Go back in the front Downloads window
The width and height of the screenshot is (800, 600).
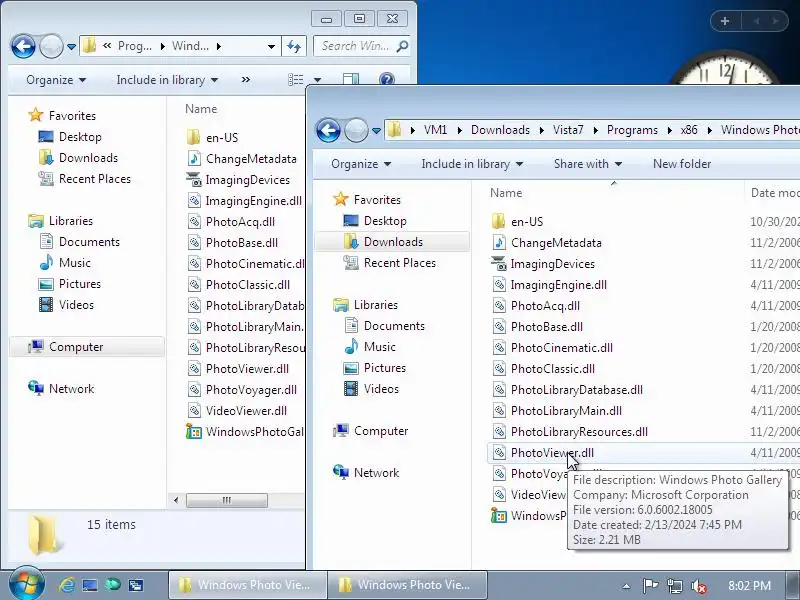tap(328, 130)
